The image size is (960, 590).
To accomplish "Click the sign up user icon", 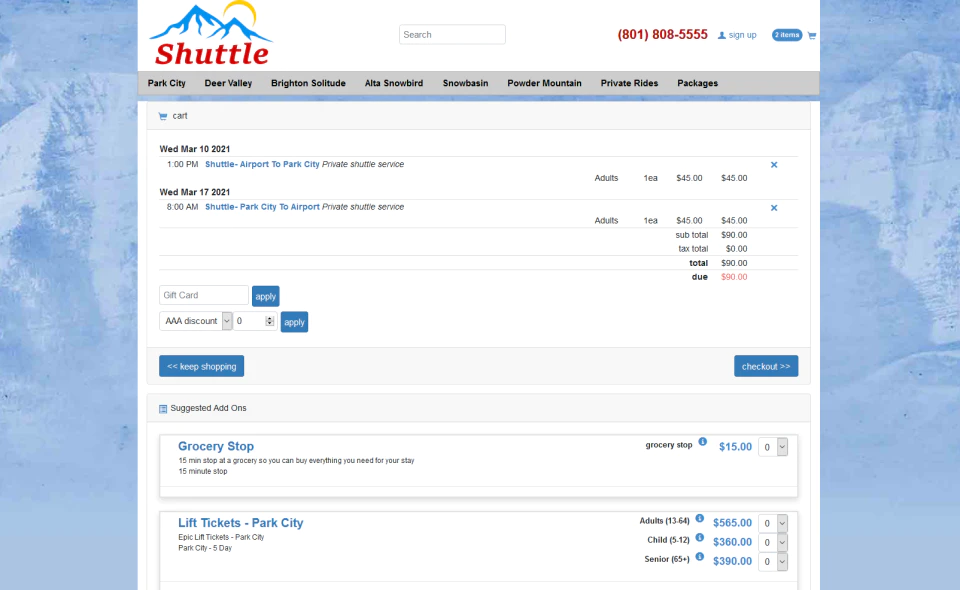I will 722,35.
